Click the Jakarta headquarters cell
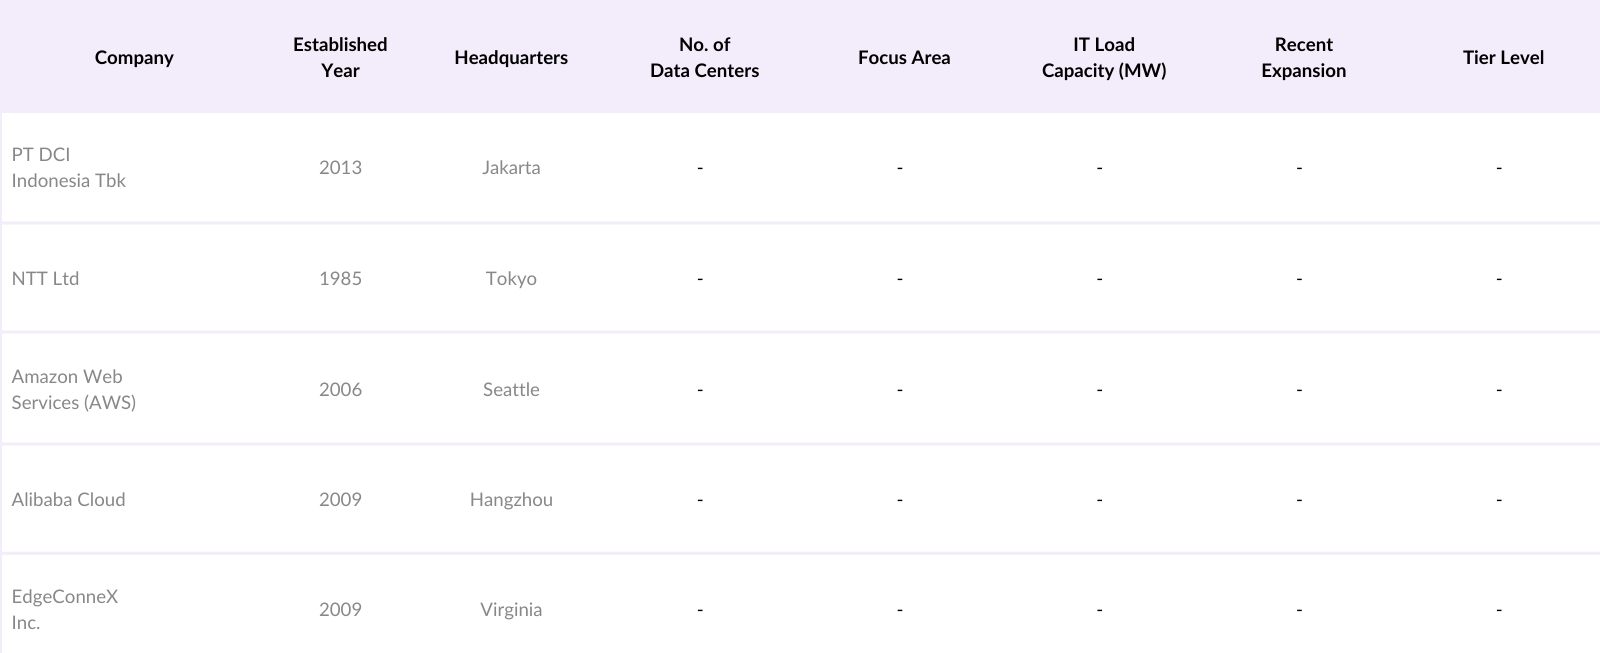The width and height of the screenshot is (1600, 653). coord(511,167)
